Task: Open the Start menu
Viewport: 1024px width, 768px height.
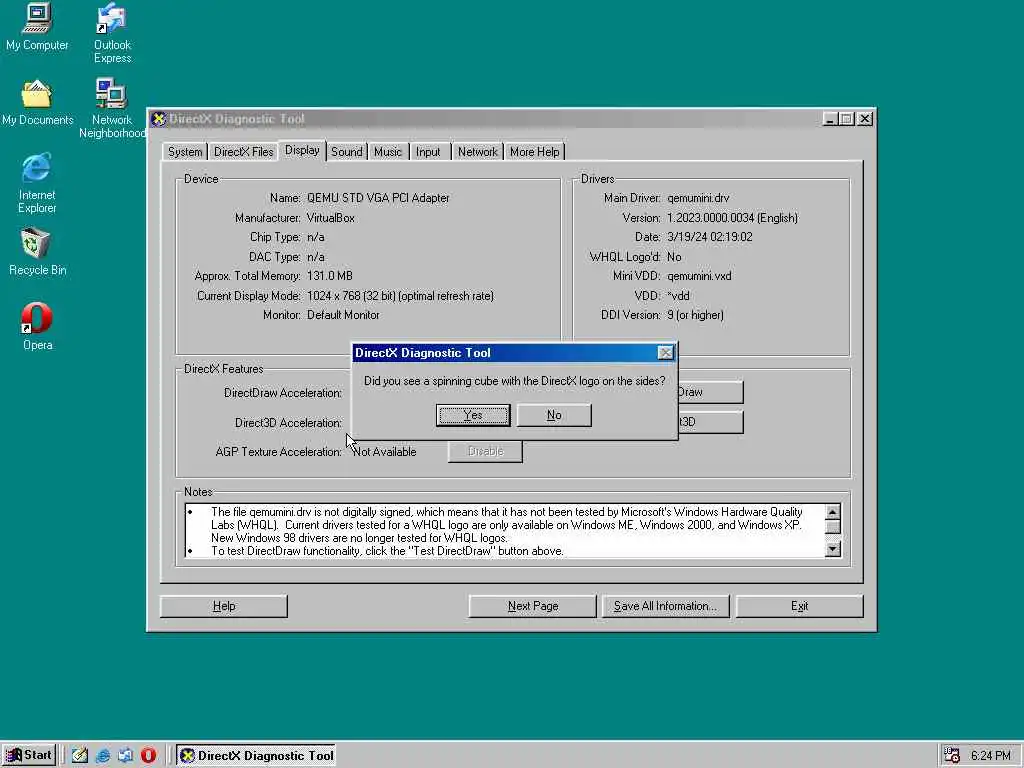Action: pyautogui.click(x=29, y=755)
